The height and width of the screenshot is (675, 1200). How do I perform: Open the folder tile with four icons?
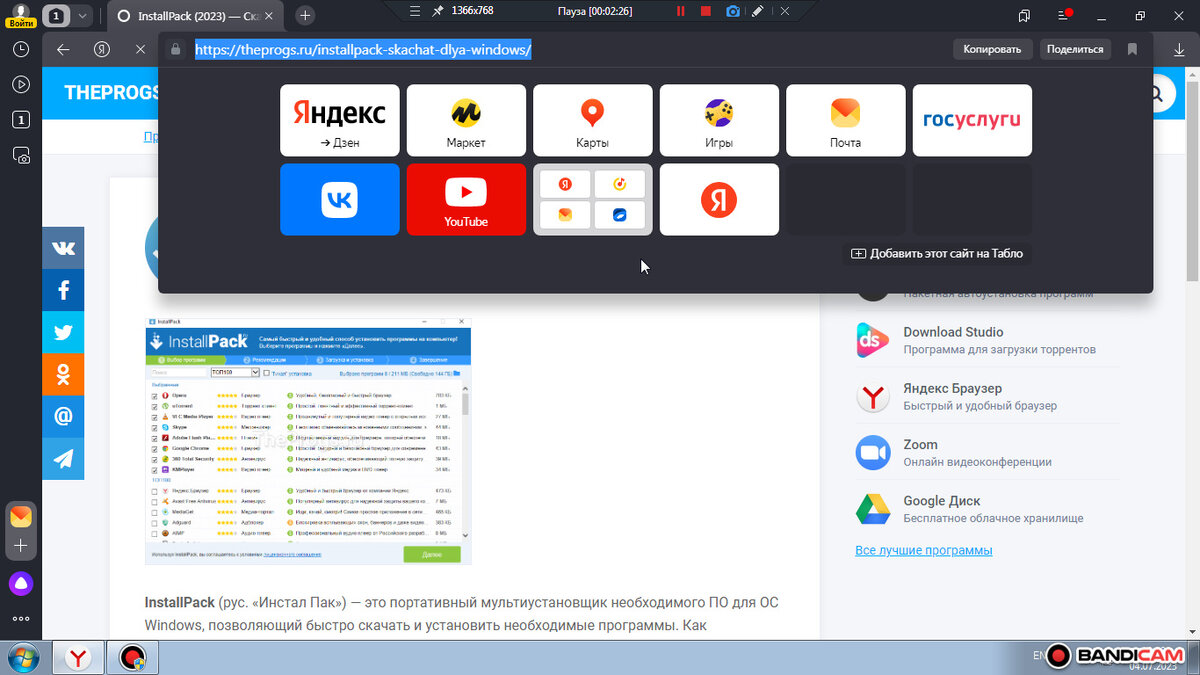click(x=593, y=200)
